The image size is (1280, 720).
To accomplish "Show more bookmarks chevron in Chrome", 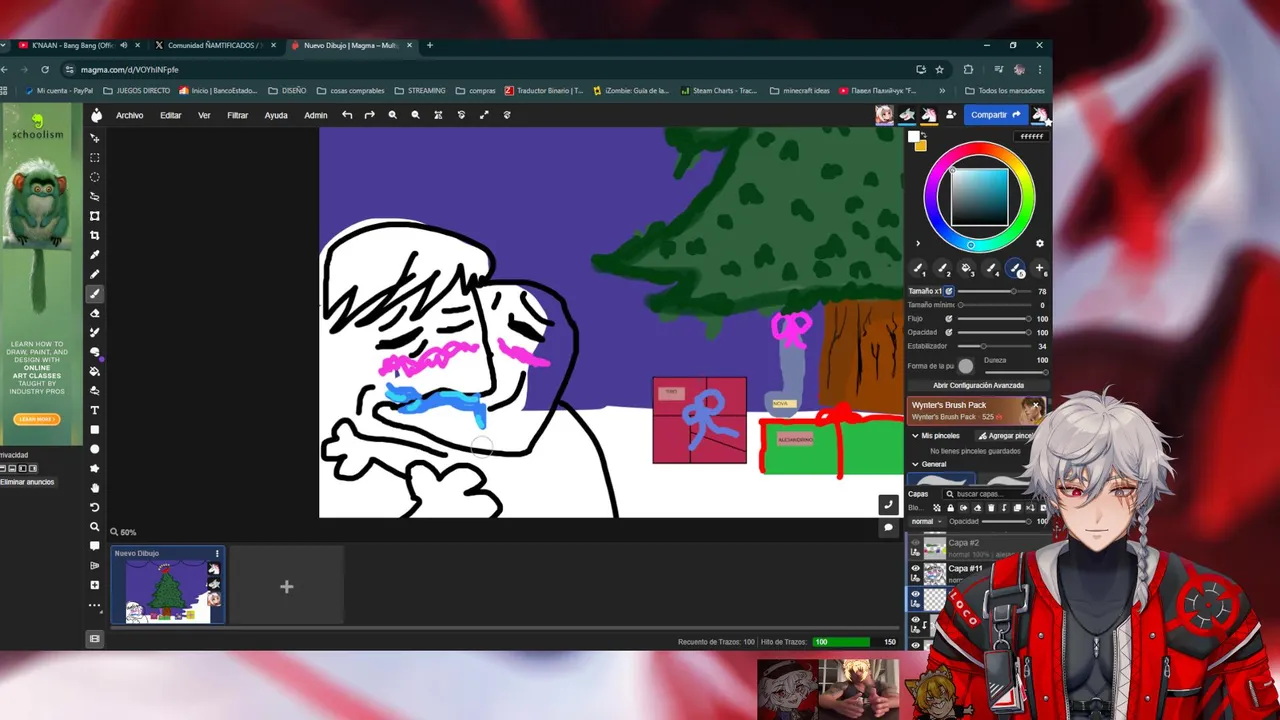I will 942,91.
